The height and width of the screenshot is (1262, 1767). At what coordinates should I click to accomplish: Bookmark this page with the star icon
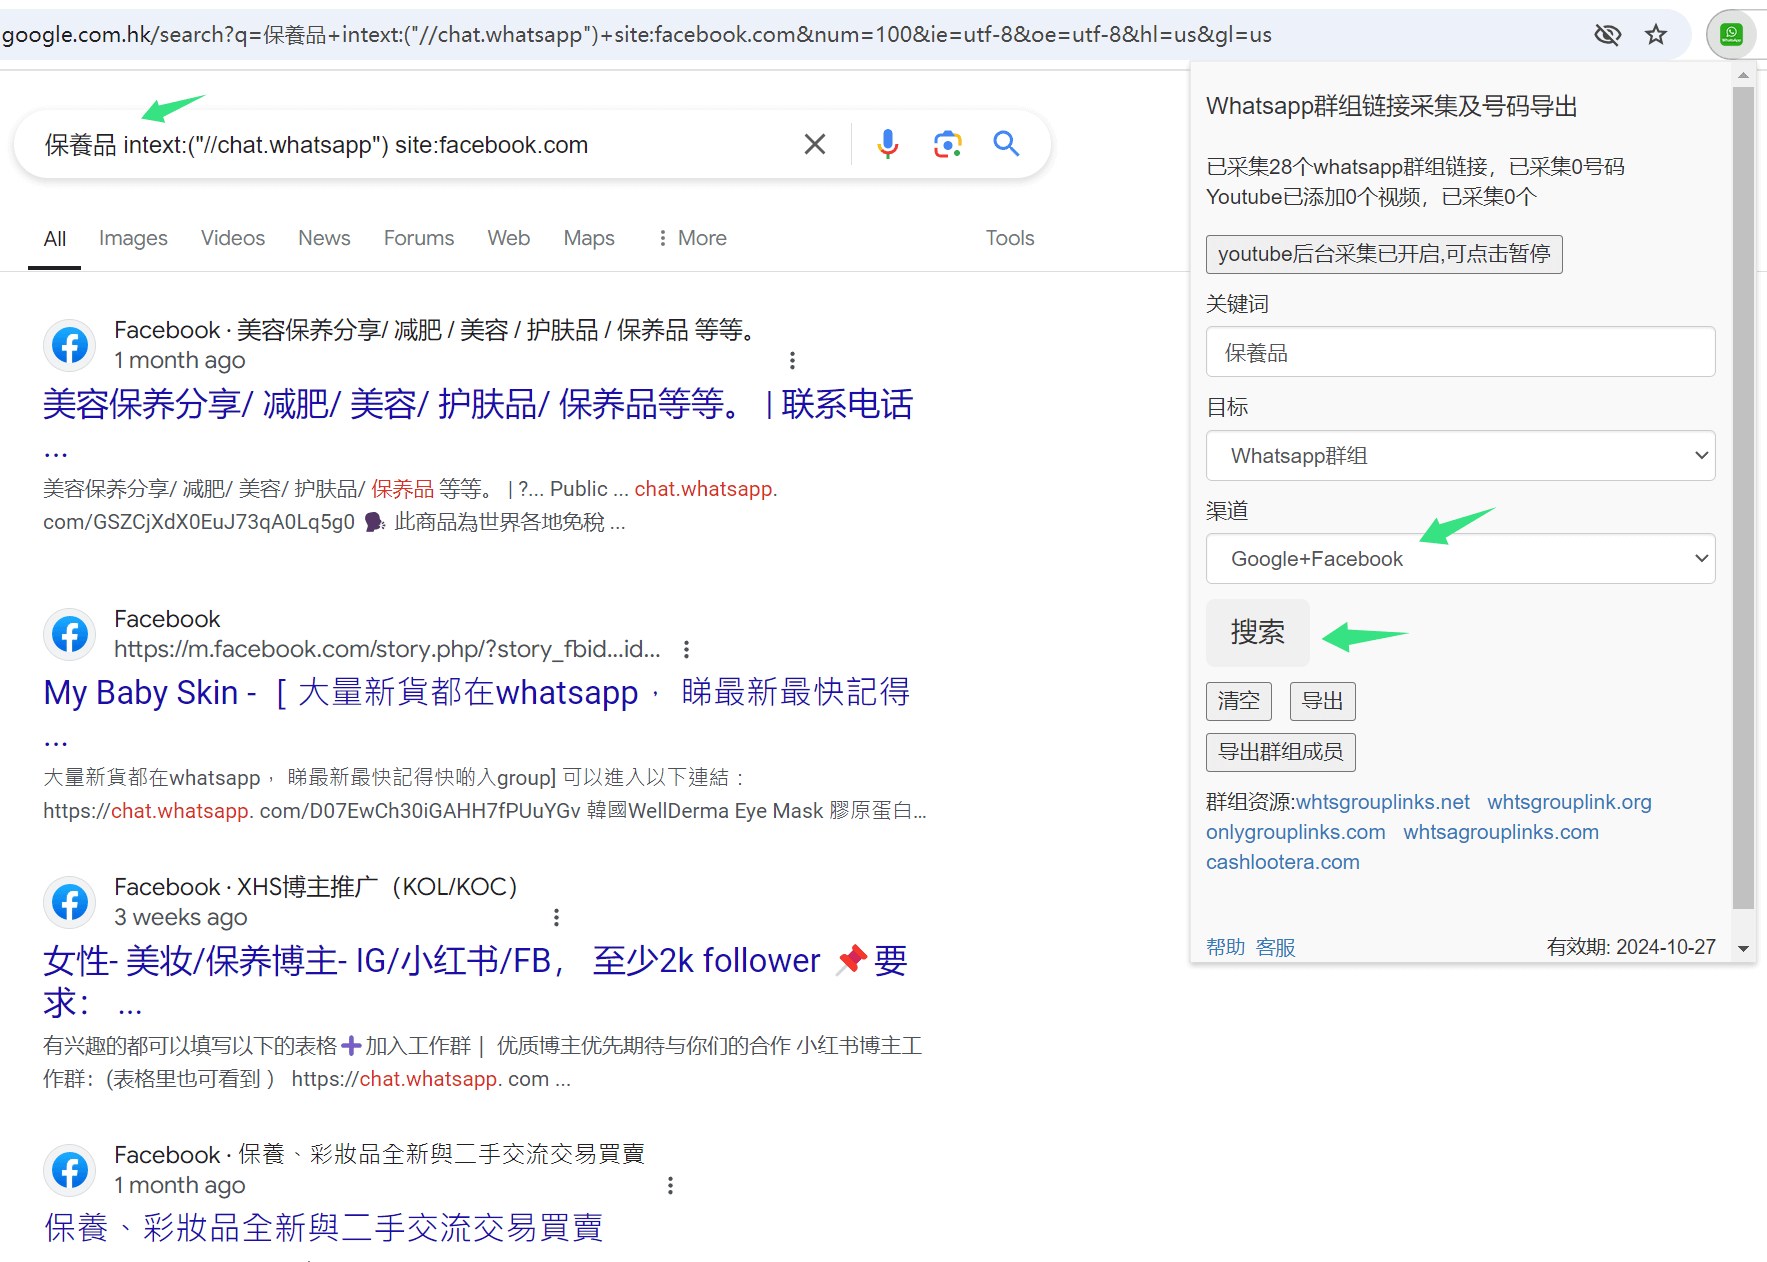click(x=1656, y=35)
